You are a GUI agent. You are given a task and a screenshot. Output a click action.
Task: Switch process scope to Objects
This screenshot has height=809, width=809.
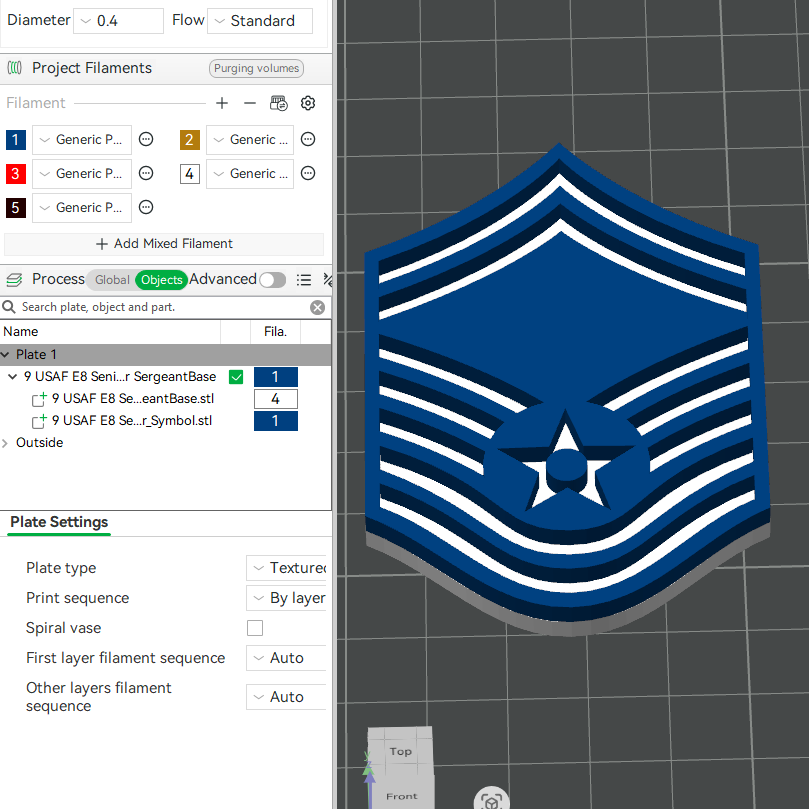point(161,280)
